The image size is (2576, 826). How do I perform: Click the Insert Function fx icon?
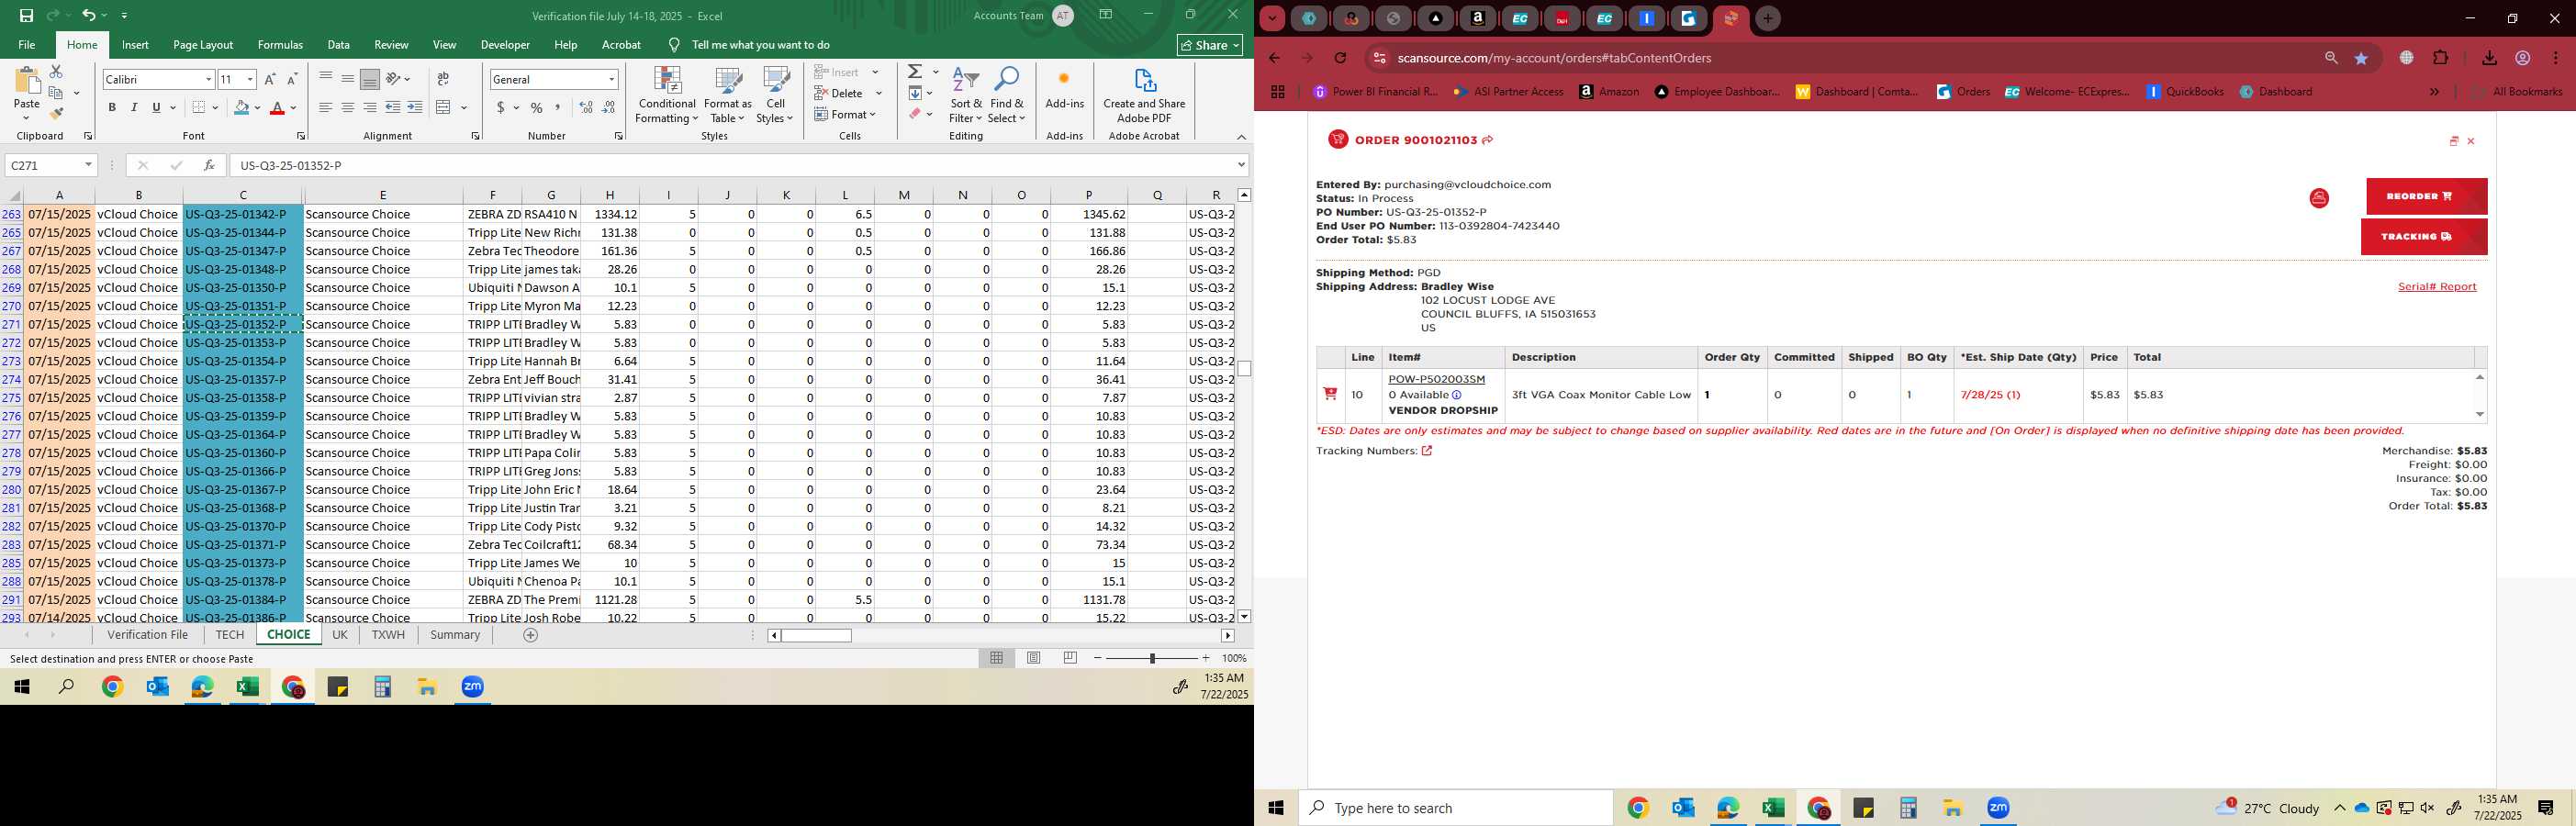point(209,165)
